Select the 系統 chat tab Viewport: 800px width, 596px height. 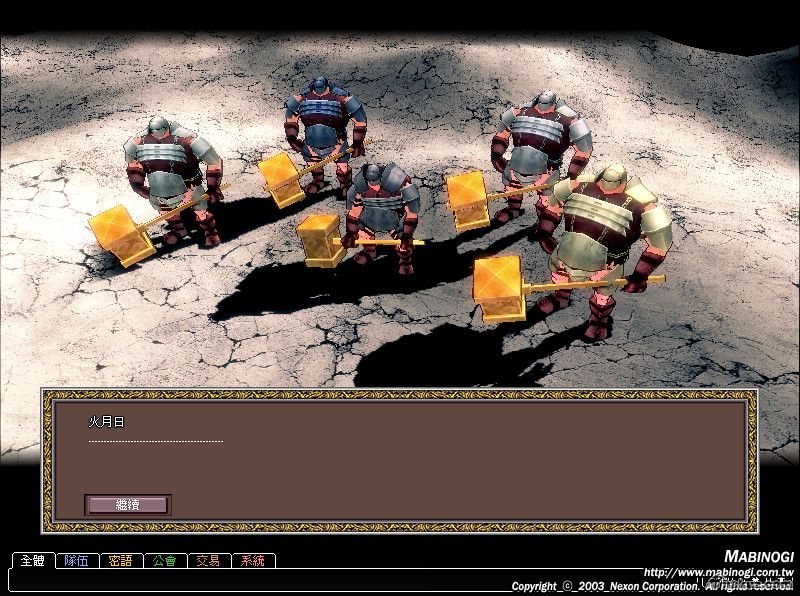tap(253, 561)
